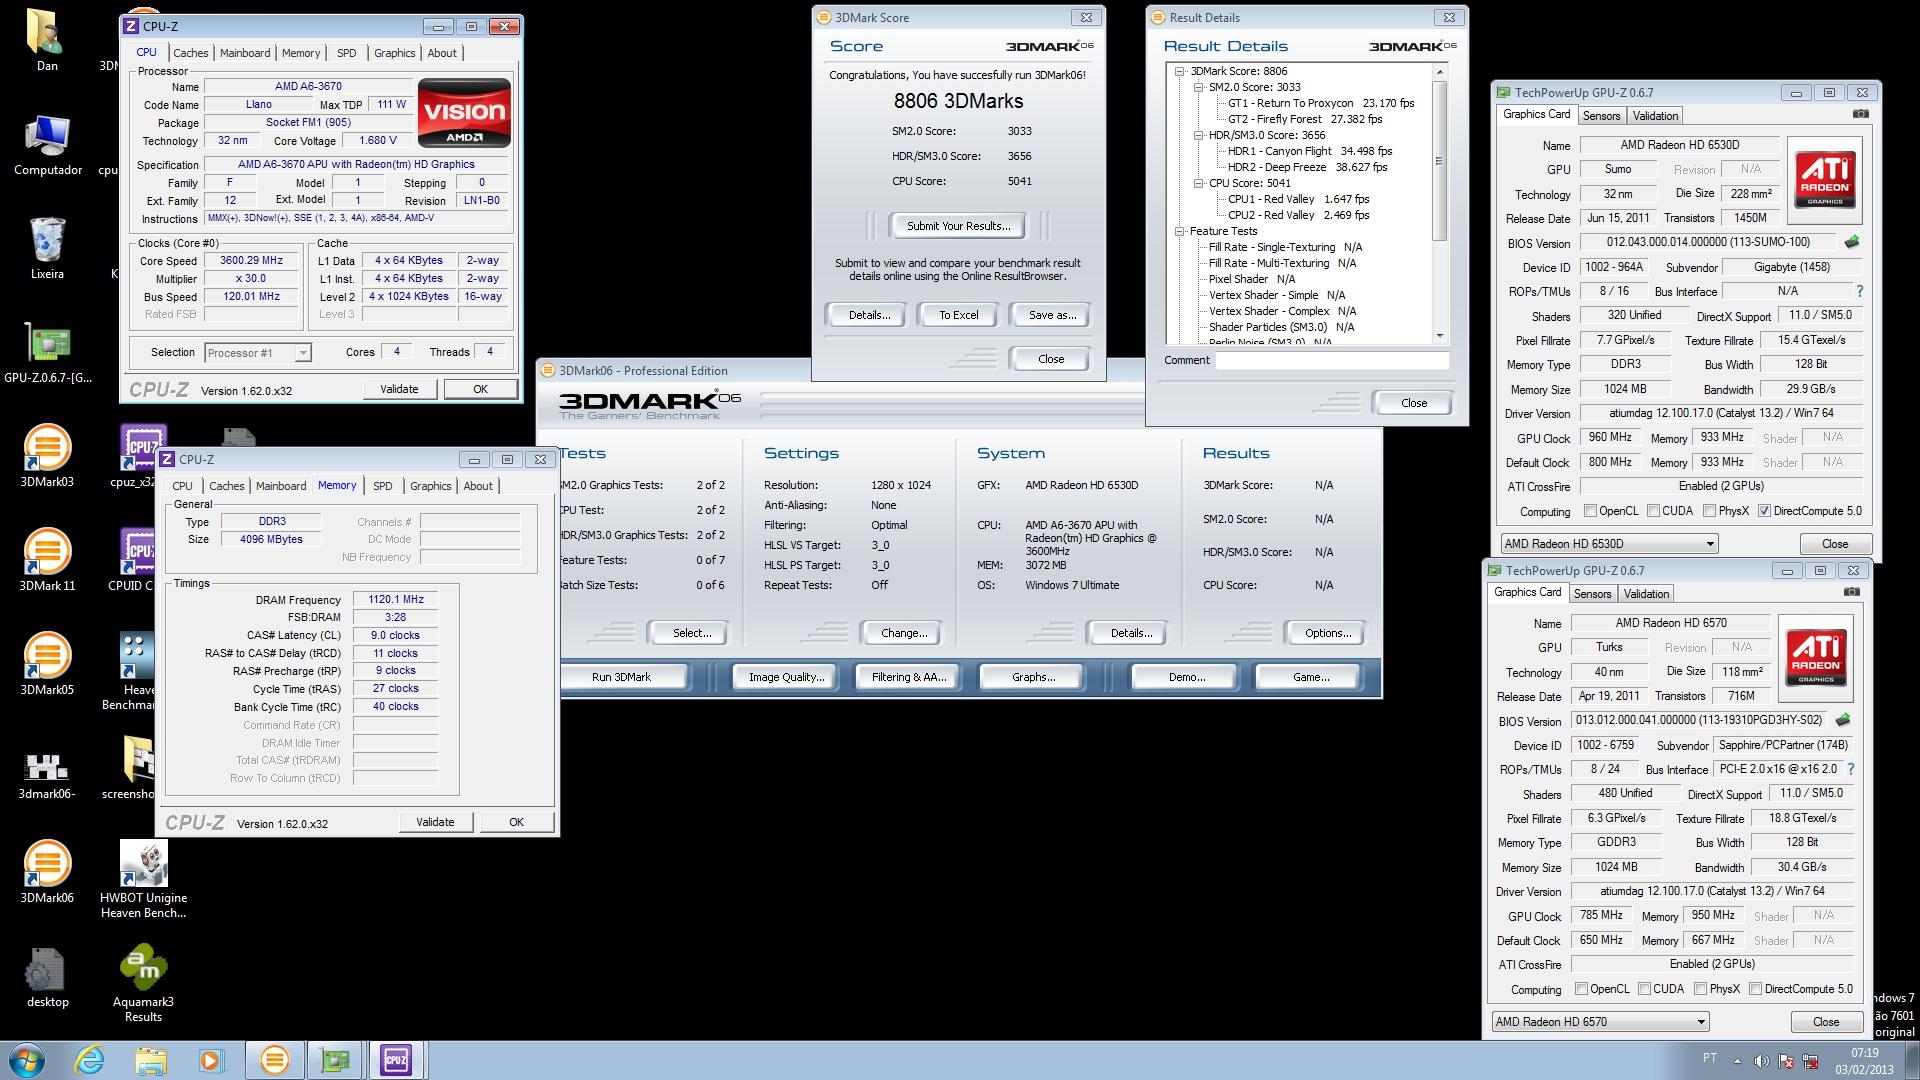Open the desktop settings file icon
The image size is (1920, 1080).
click(47, 976)
